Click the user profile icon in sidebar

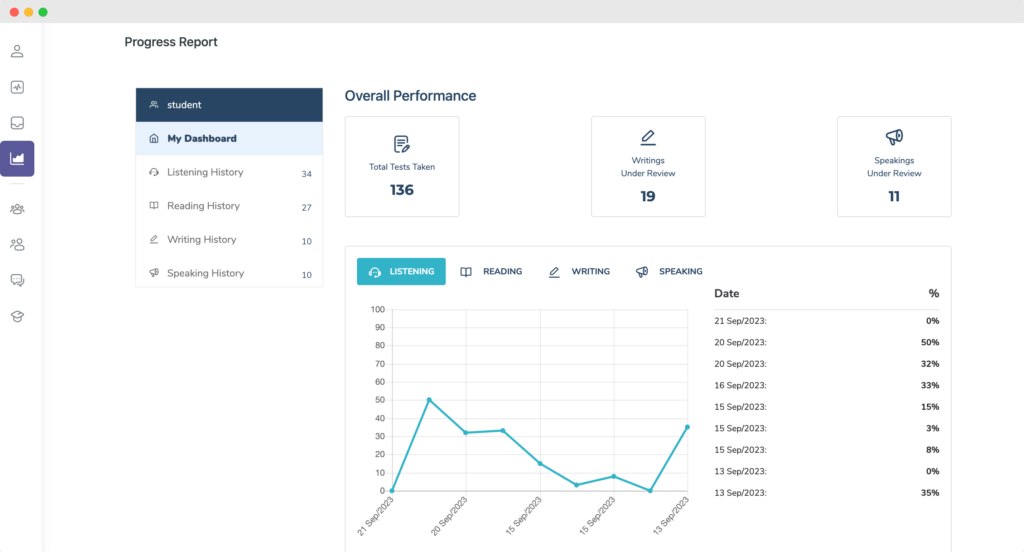point(17,51)
